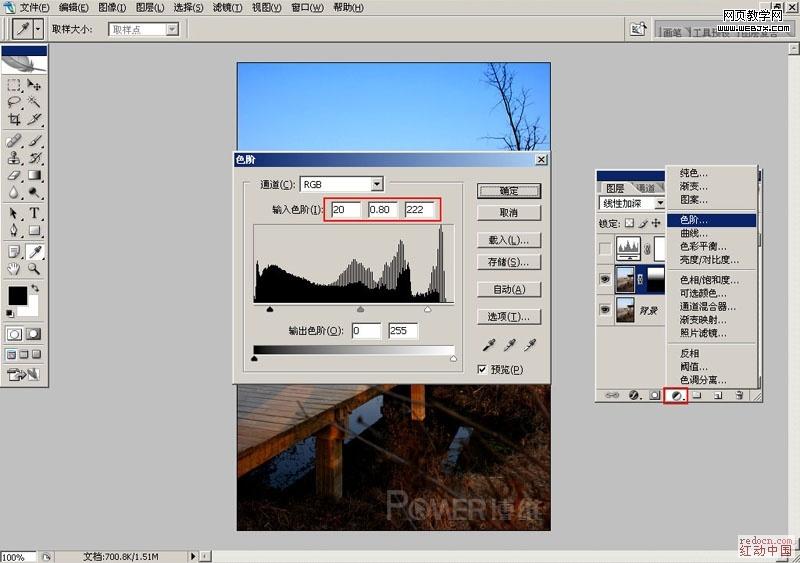Reset default colors with the small black/white icon
This screenshot has width=800, height=563.
(10, 313)
